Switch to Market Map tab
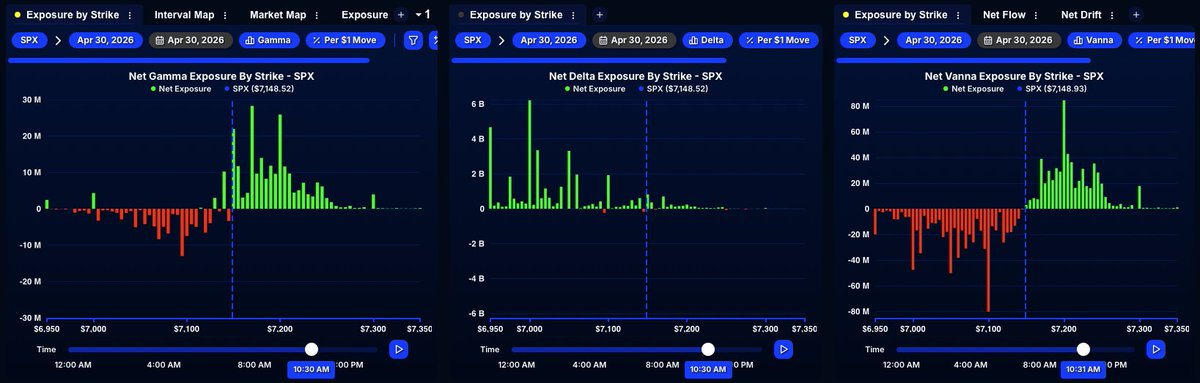The height and width of the screenshot is (383, 1200). (x=278, y=15)
